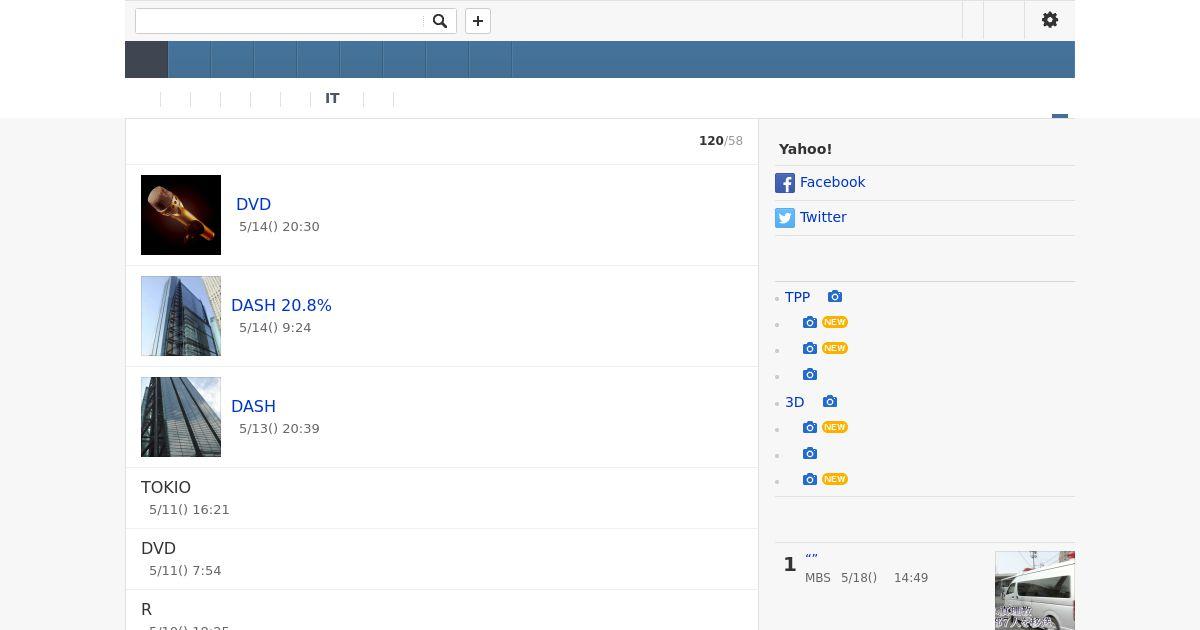Focus the search input field

pos(280,21)
